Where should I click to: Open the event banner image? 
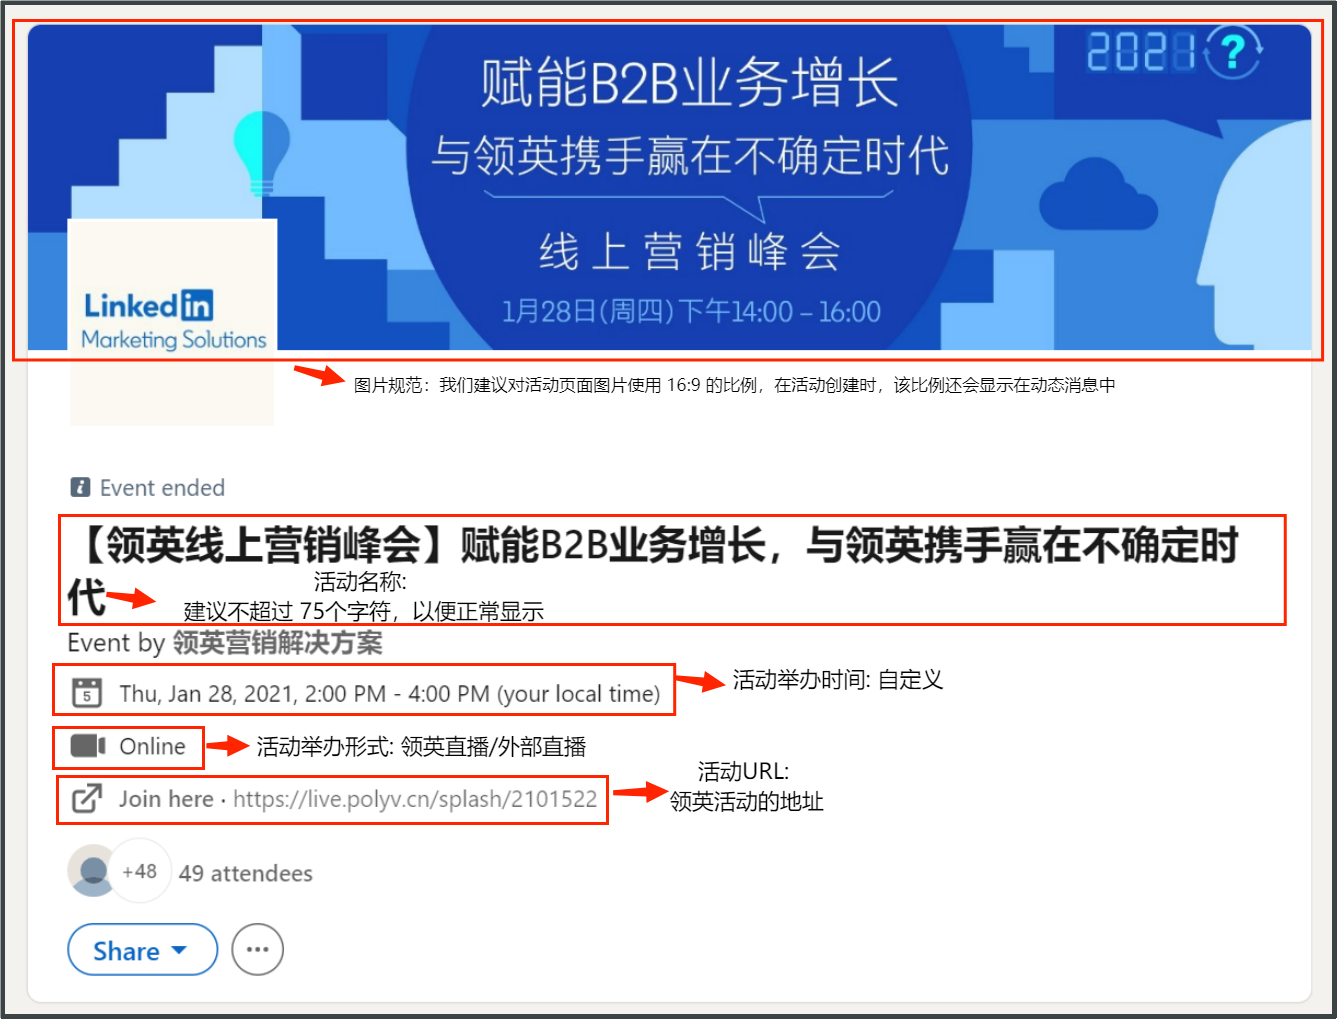tap(669, 187)
